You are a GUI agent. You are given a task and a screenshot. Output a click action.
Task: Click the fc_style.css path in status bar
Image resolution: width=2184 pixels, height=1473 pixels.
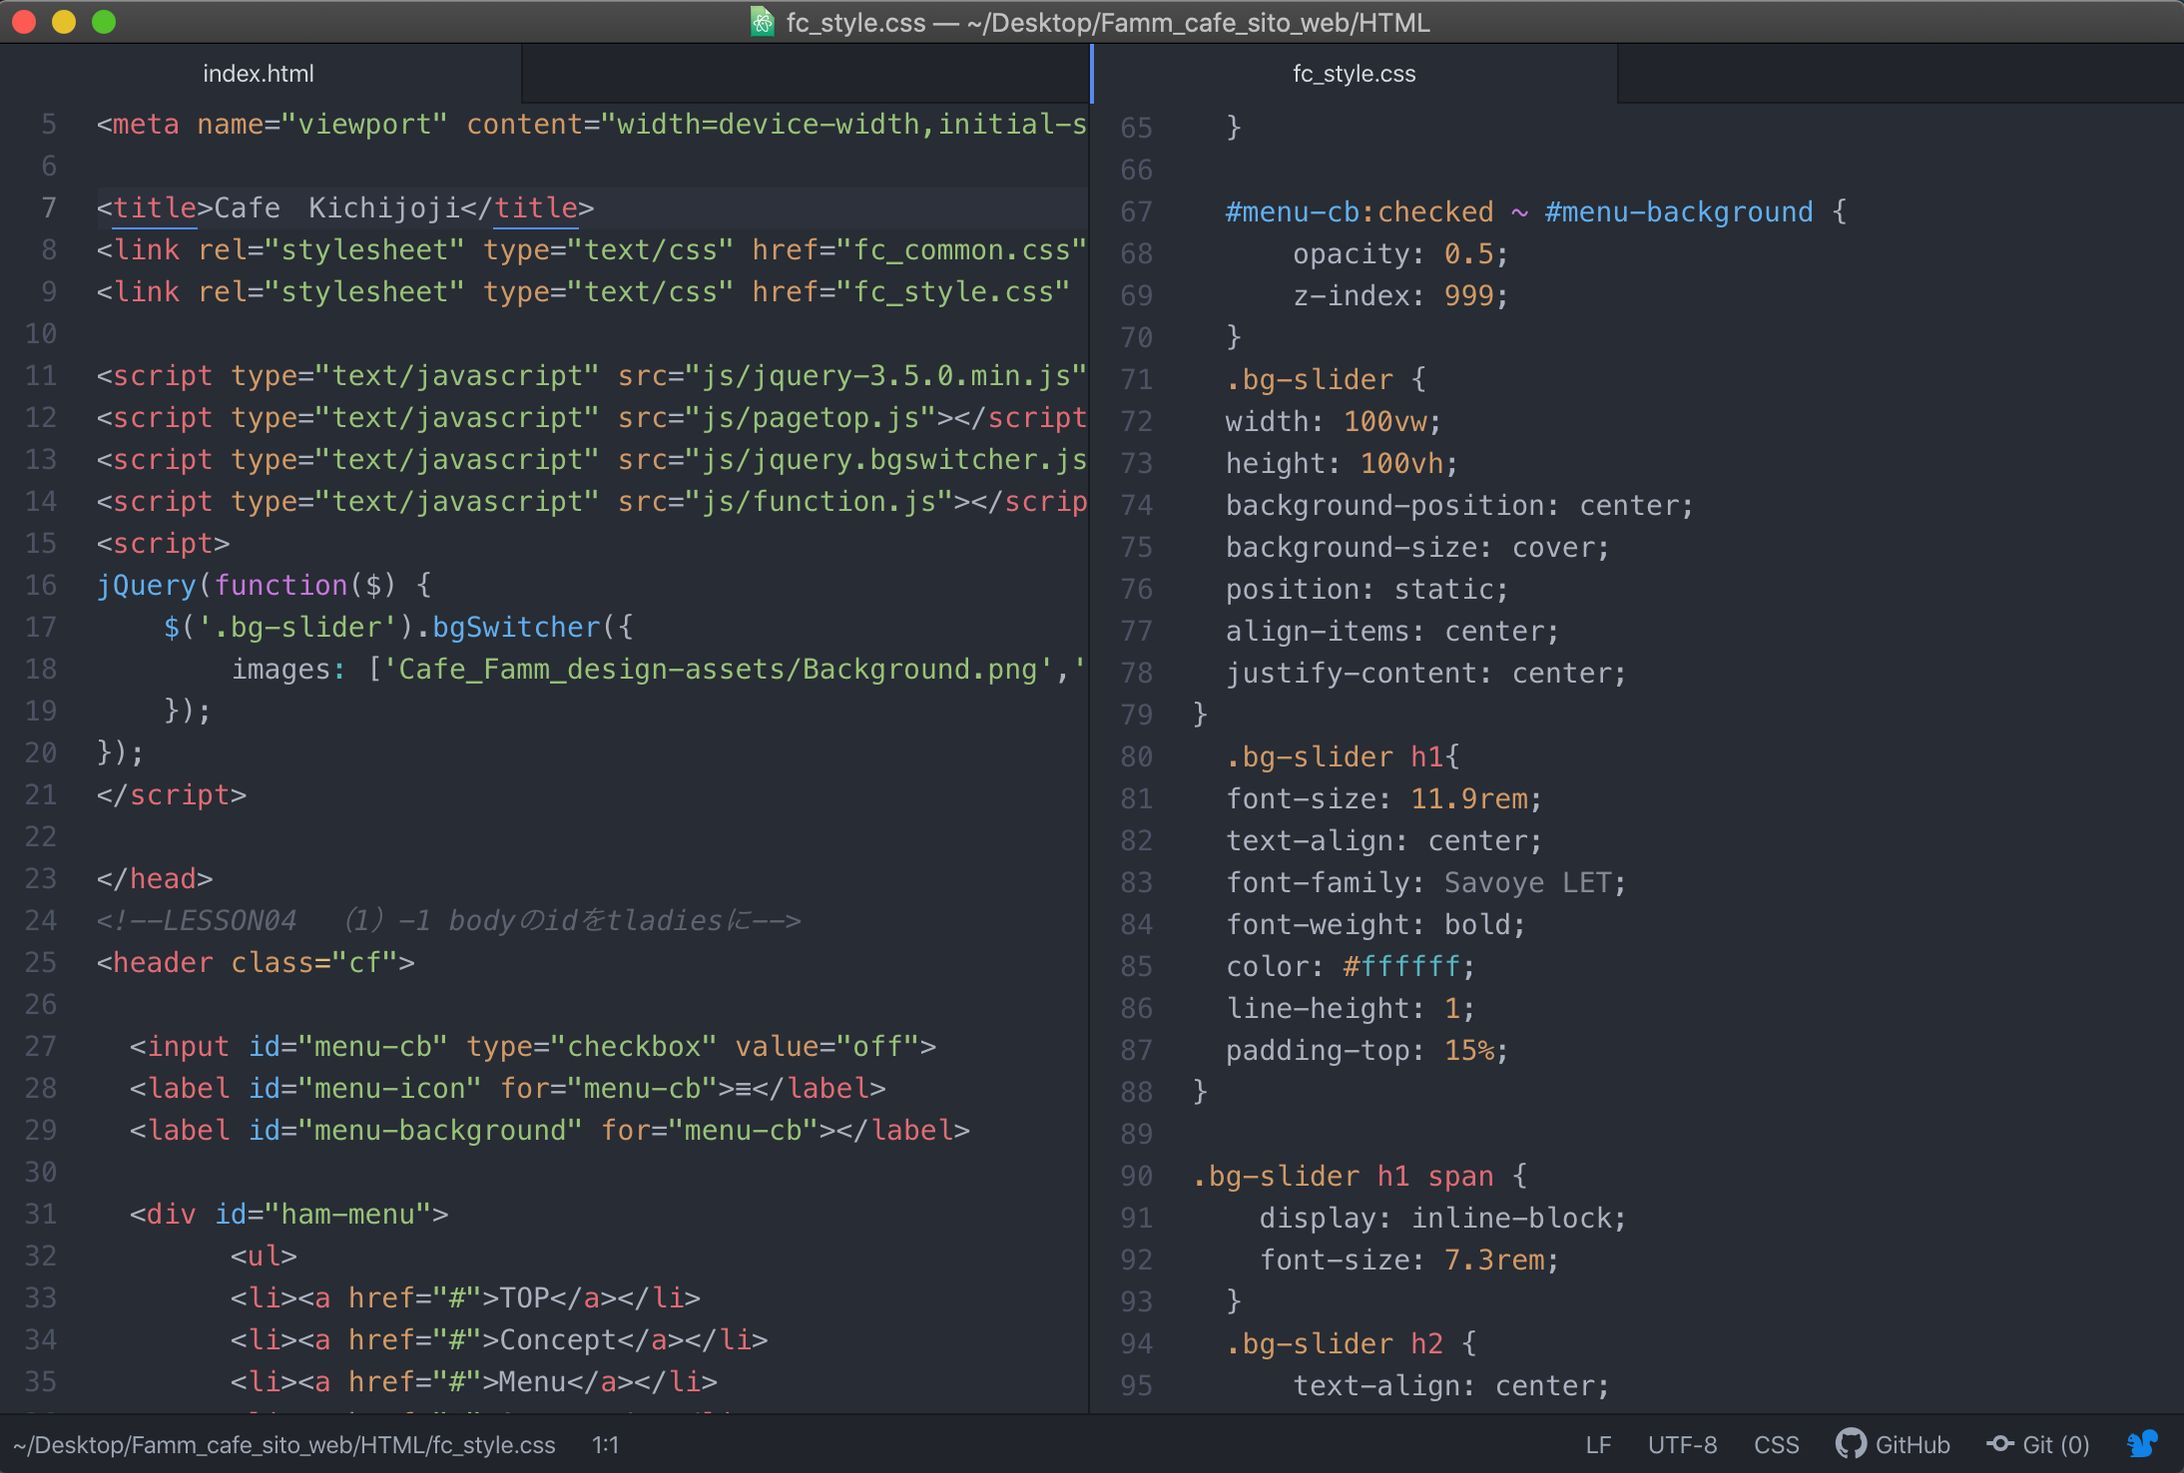277,1445
